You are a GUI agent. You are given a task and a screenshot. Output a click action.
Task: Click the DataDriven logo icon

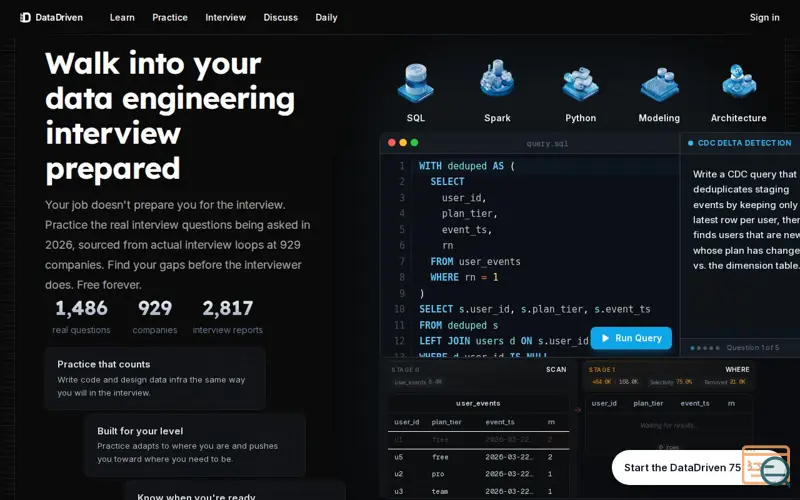[x=26, y=17]
